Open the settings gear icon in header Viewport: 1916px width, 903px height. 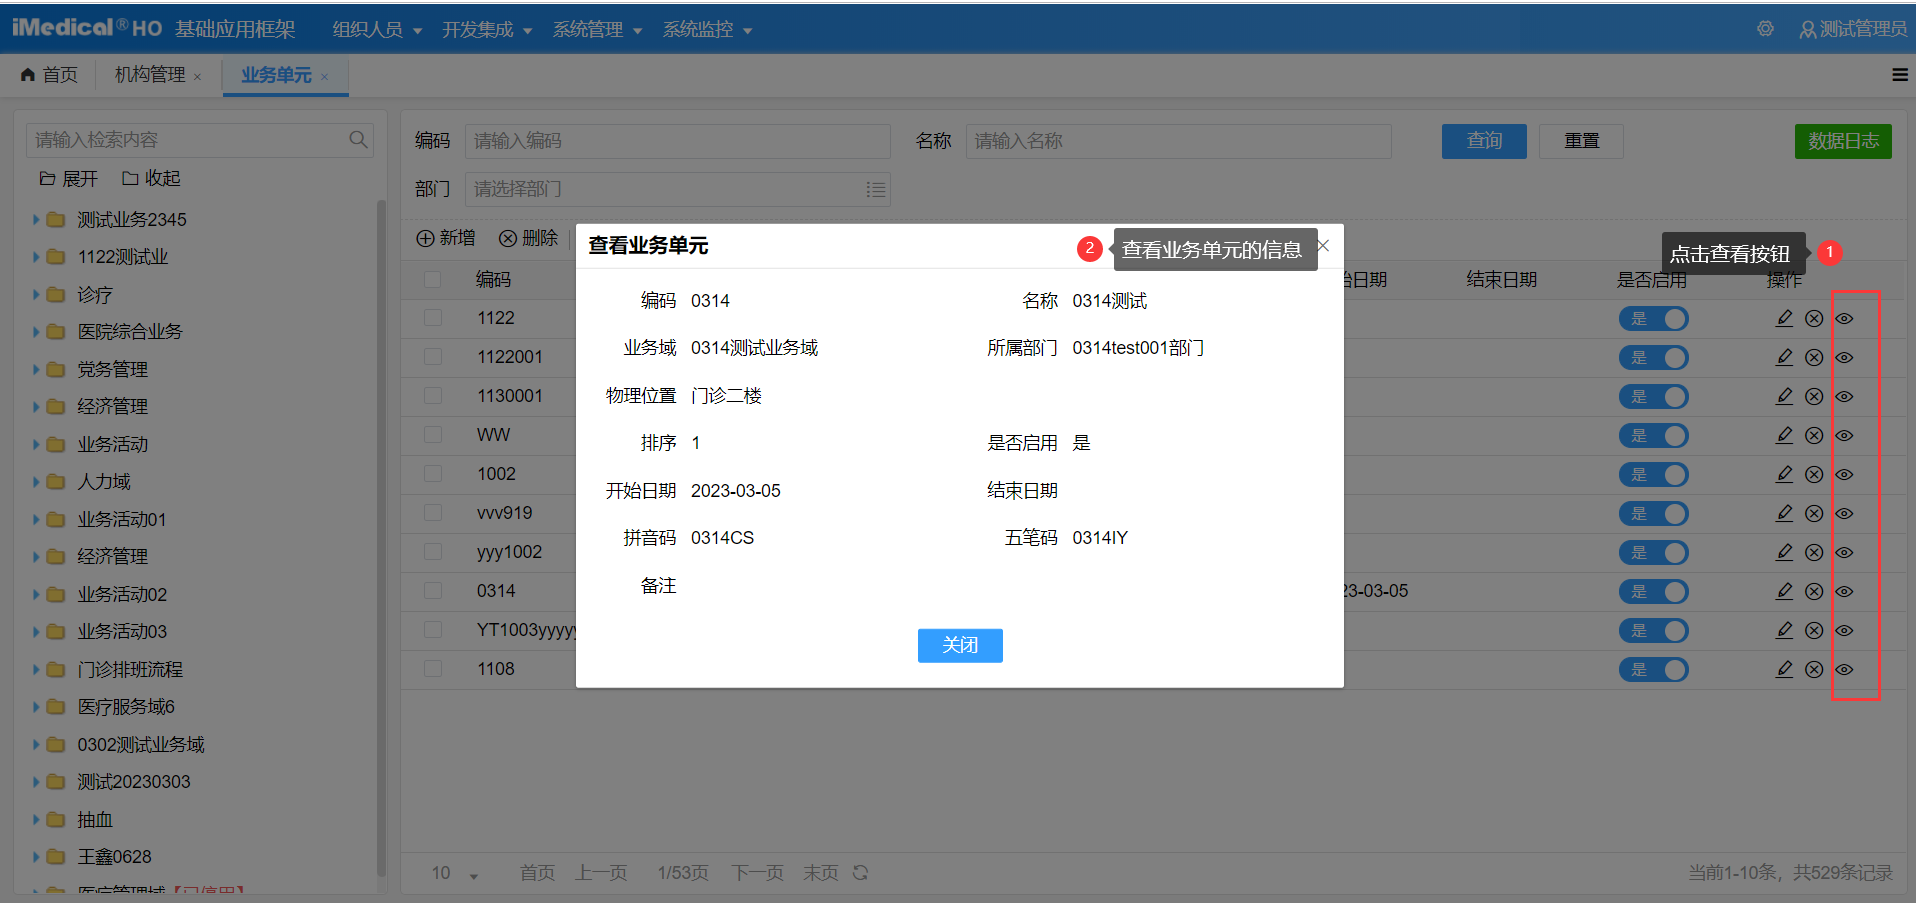(1765, 29)
